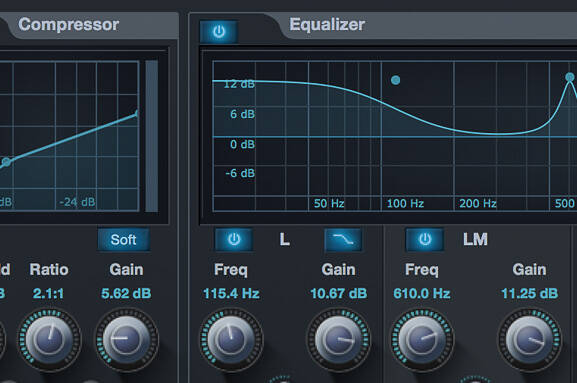
Task: Click the 5.62 dB compressor gain value
Action: (x=126, y=294)
